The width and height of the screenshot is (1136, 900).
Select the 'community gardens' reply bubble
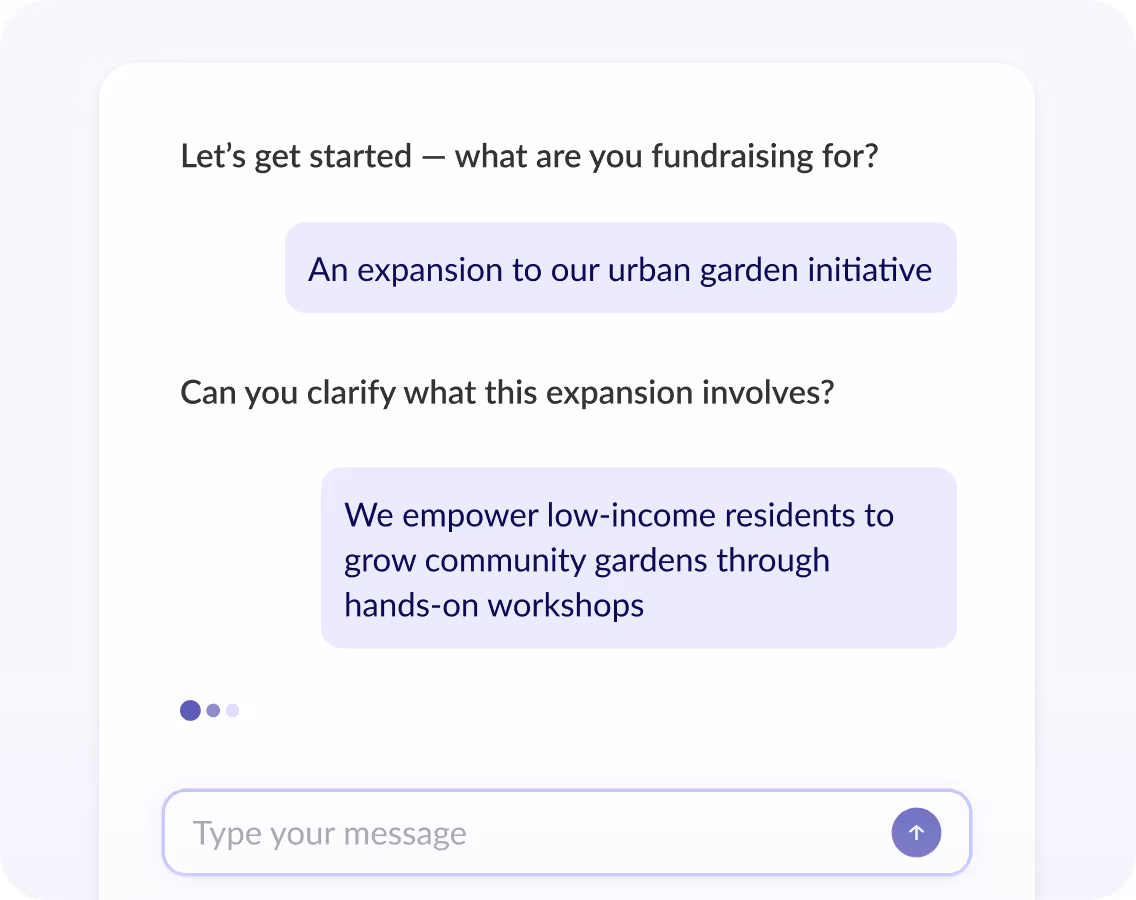pos(638,558)
